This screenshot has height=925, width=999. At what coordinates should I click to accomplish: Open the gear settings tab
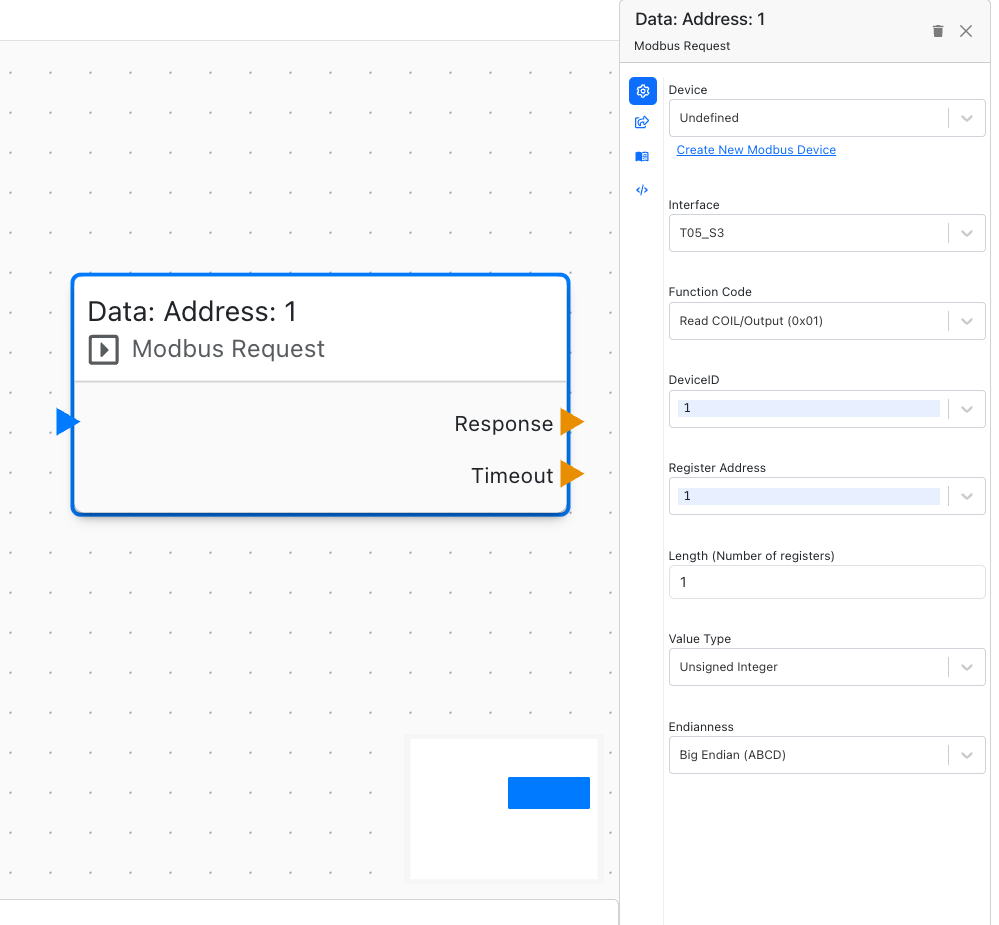click(x=643, y=91)
